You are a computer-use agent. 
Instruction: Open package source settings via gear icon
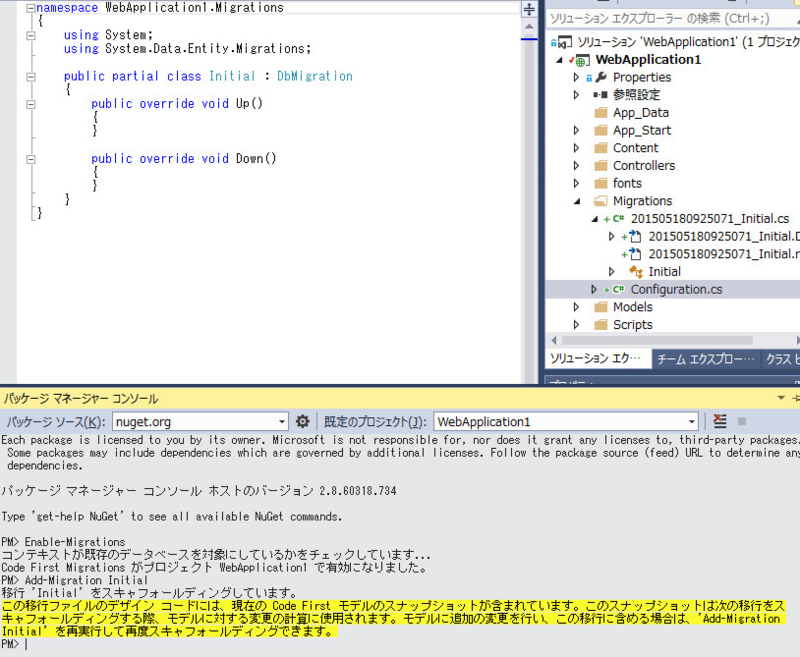(x=302, y=421)
